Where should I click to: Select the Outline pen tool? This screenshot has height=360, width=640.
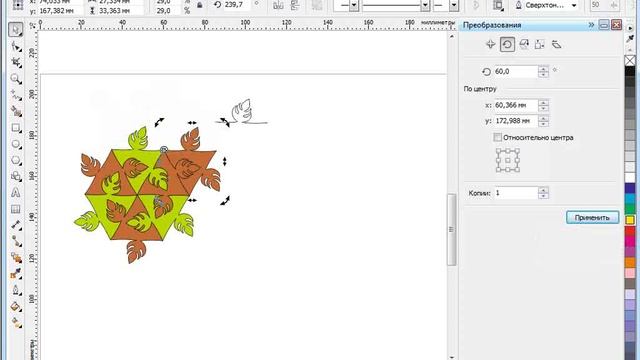tap(16, 290)
